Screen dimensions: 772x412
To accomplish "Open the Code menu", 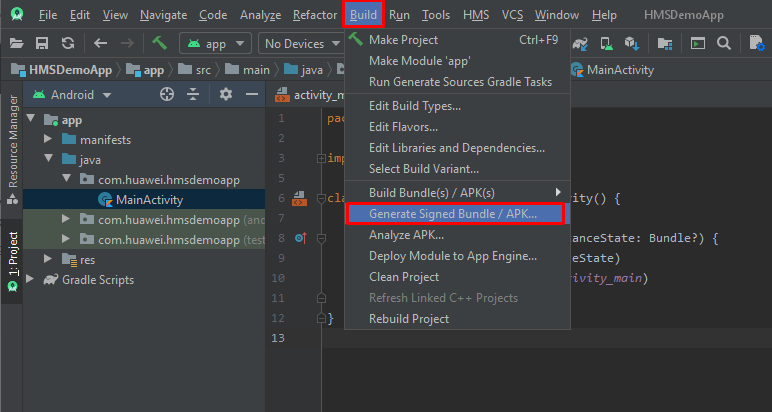I will click(213, 15).
